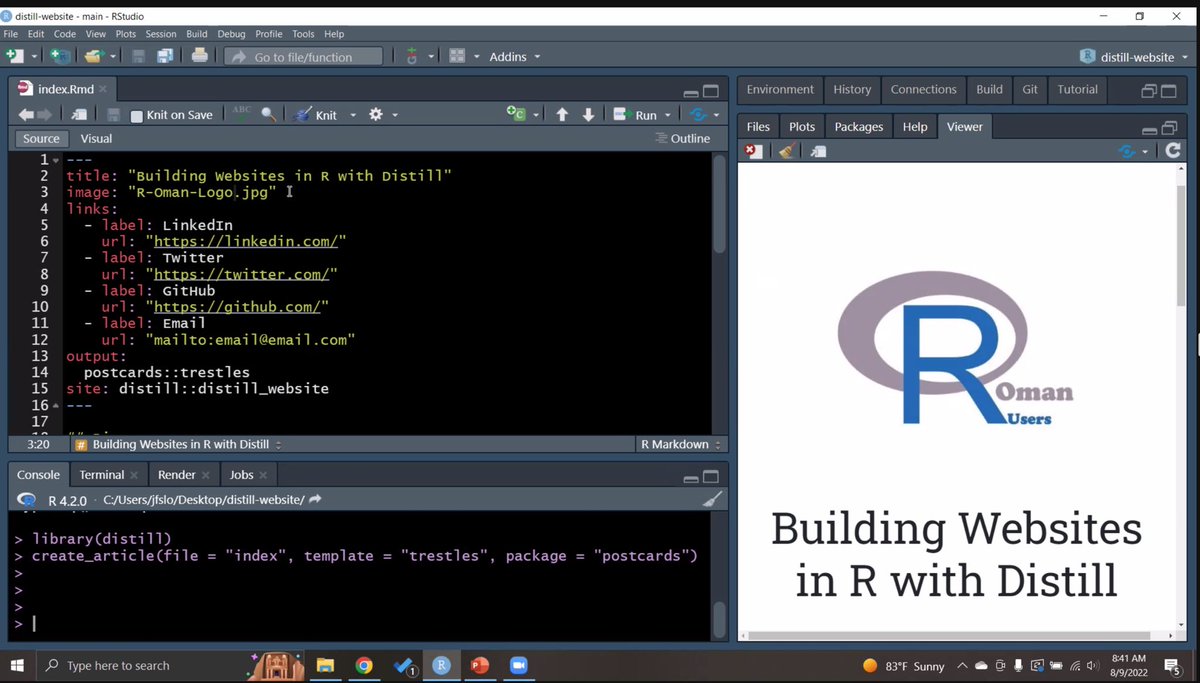Click the editor vertical scrollbar
The height and width of the screenshot is (683, 1200).
pos(719,204)
